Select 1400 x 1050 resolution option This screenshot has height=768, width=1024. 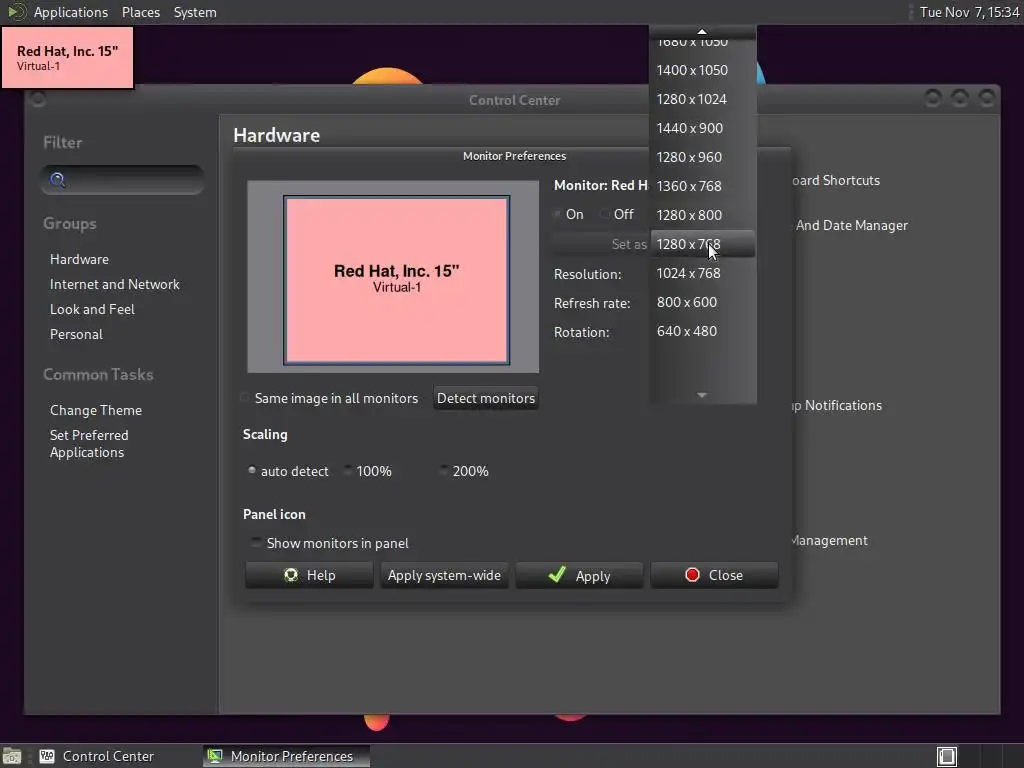(x=703, y=70)
